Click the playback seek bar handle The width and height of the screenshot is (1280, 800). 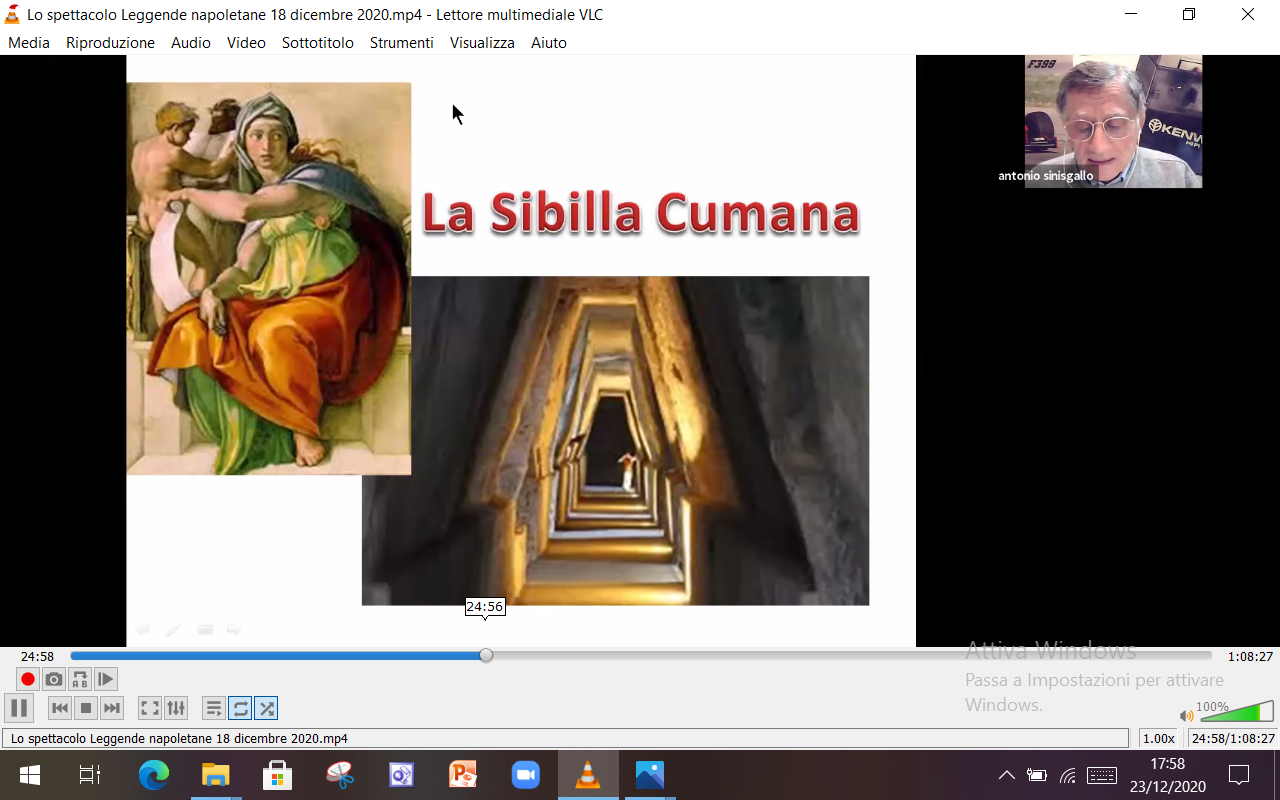pyautogui.click(x=486, y=656)
